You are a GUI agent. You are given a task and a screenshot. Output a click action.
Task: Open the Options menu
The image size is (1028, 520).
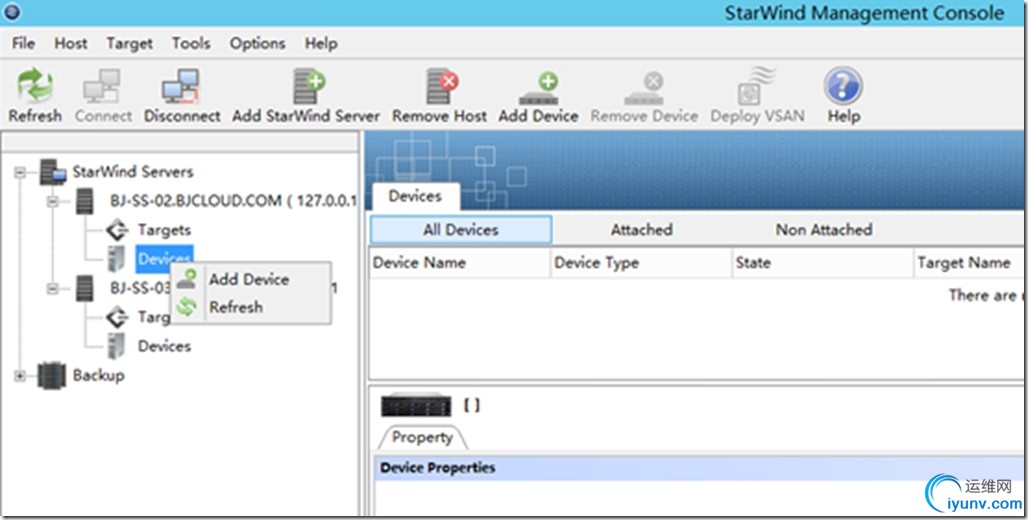pos(257,44)
